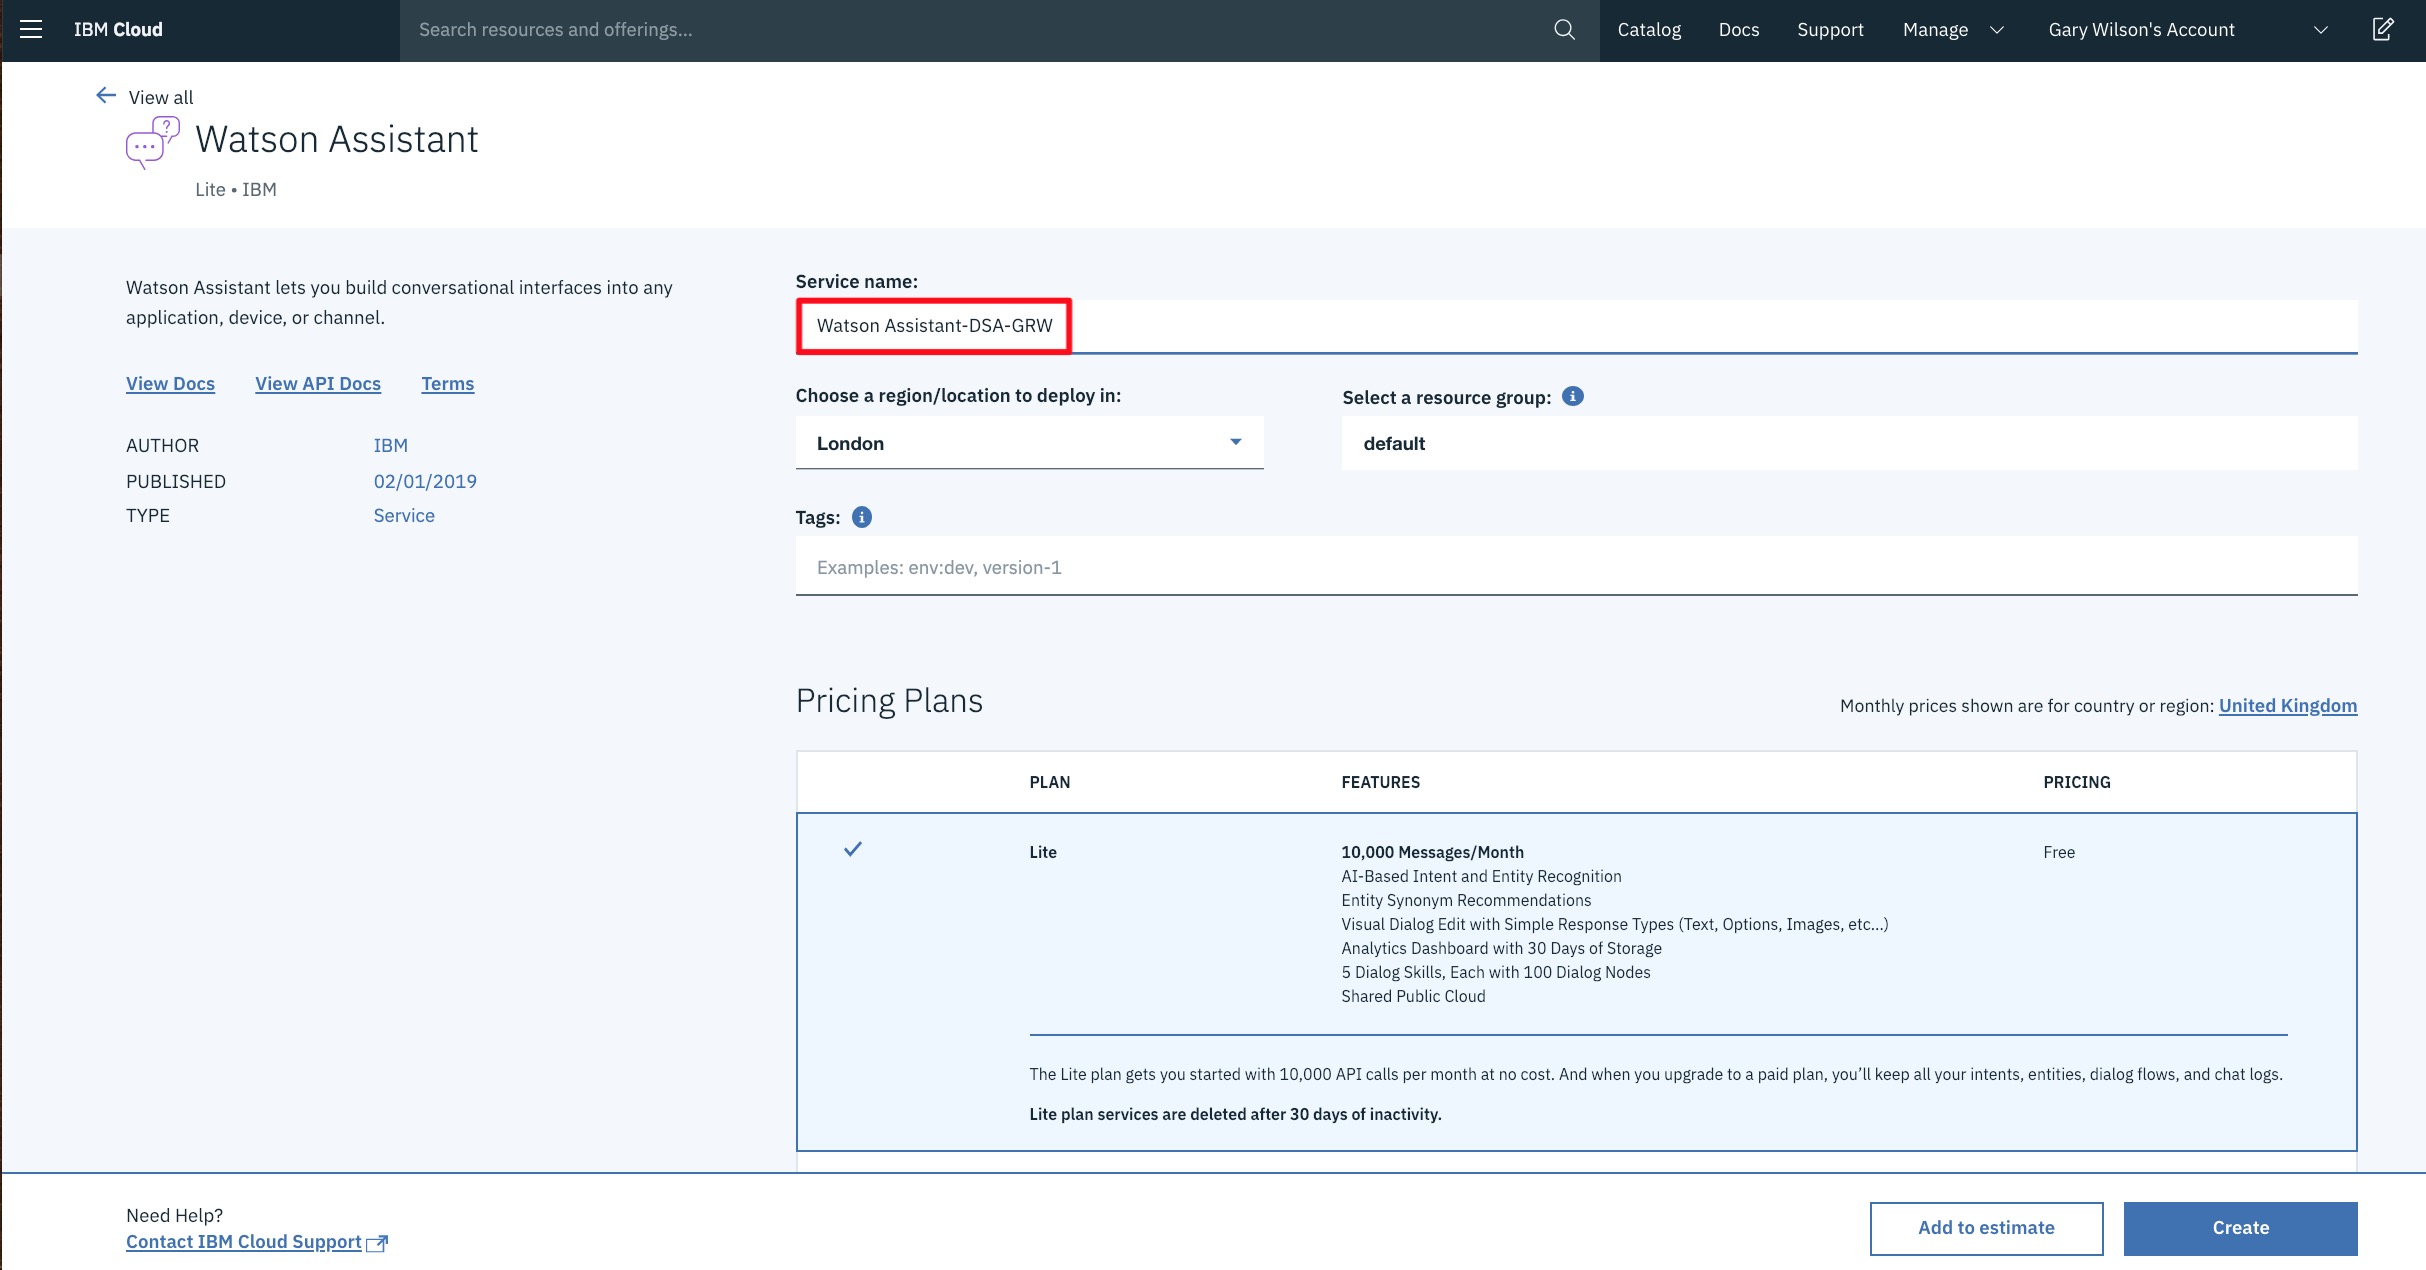Click the Support header link
2426x1270 pixels.
(1830, 30)
